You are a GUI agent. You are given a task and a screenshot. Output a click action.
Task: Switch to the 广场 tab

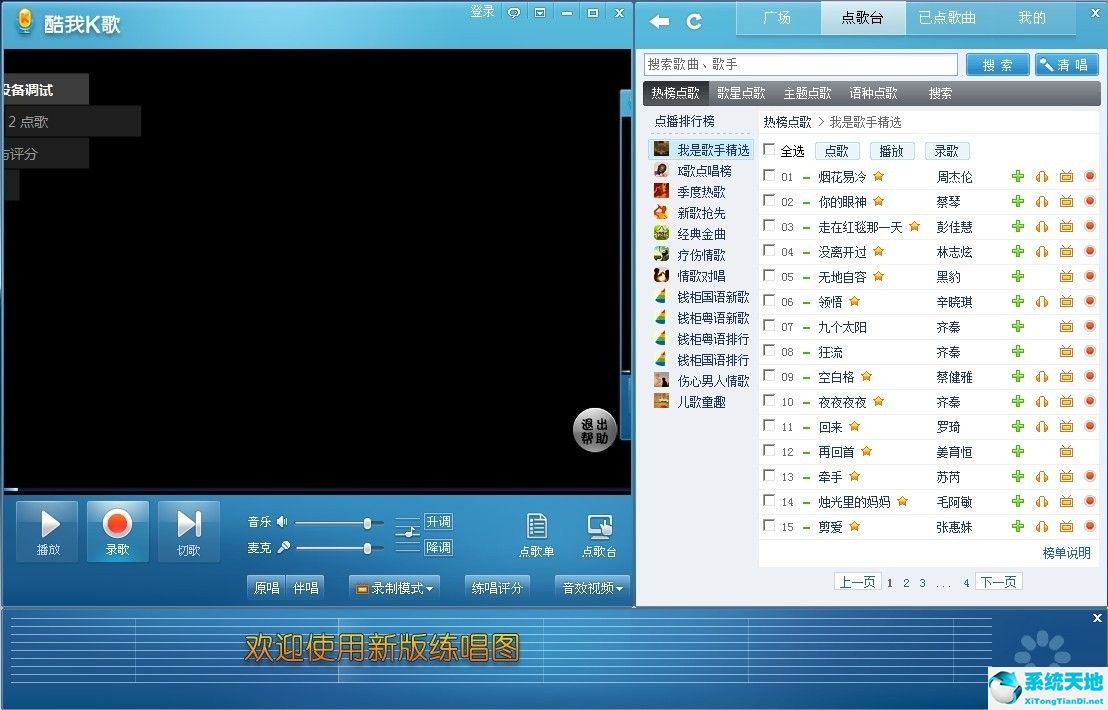(777, 18)
